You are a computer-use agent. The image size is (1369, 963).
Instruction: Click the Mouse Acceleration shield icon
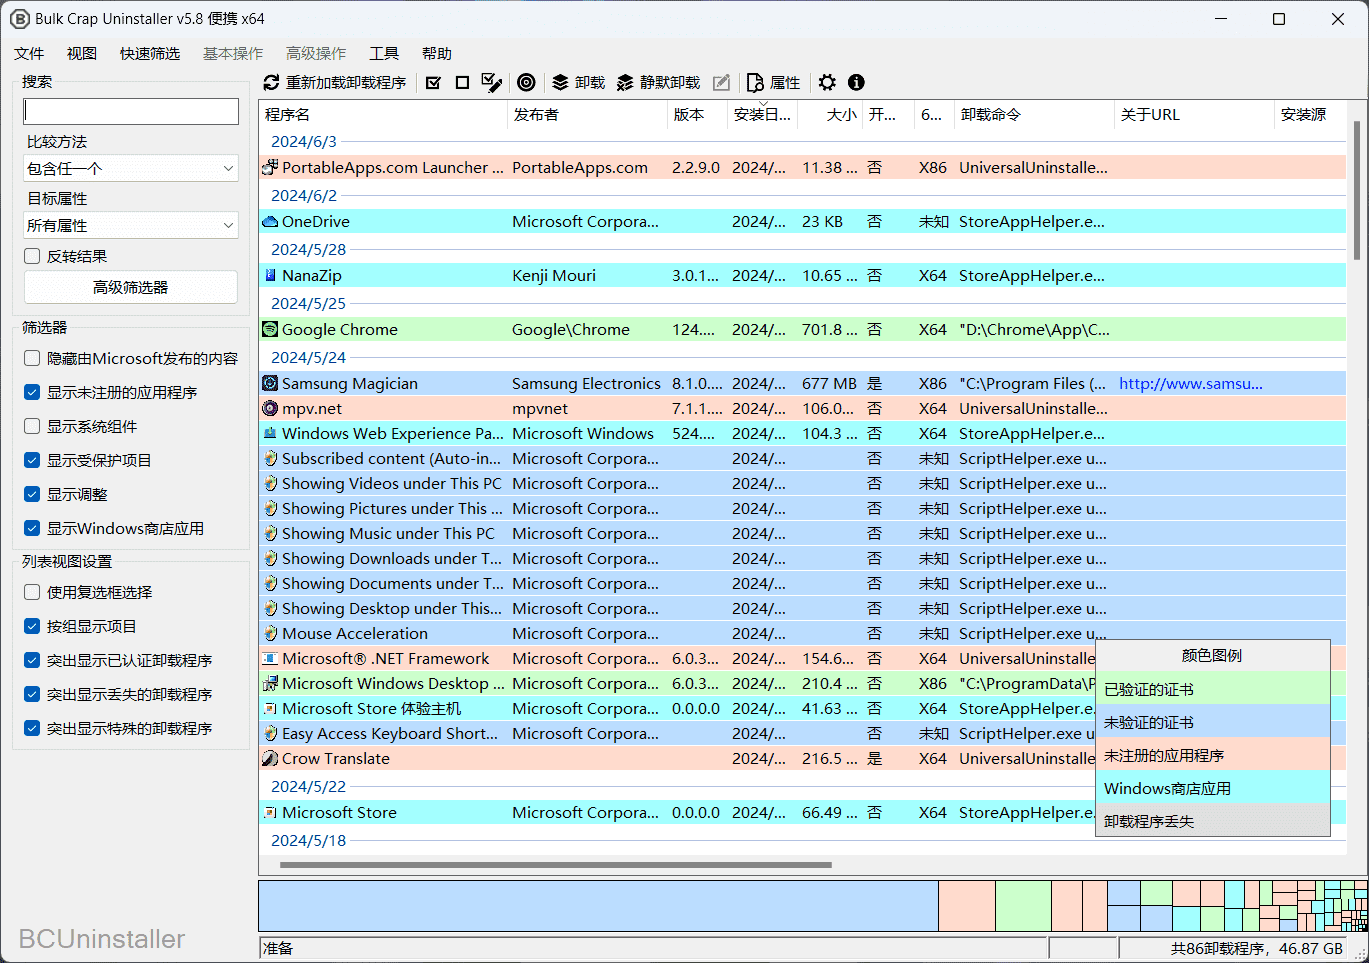pos(270,633)
